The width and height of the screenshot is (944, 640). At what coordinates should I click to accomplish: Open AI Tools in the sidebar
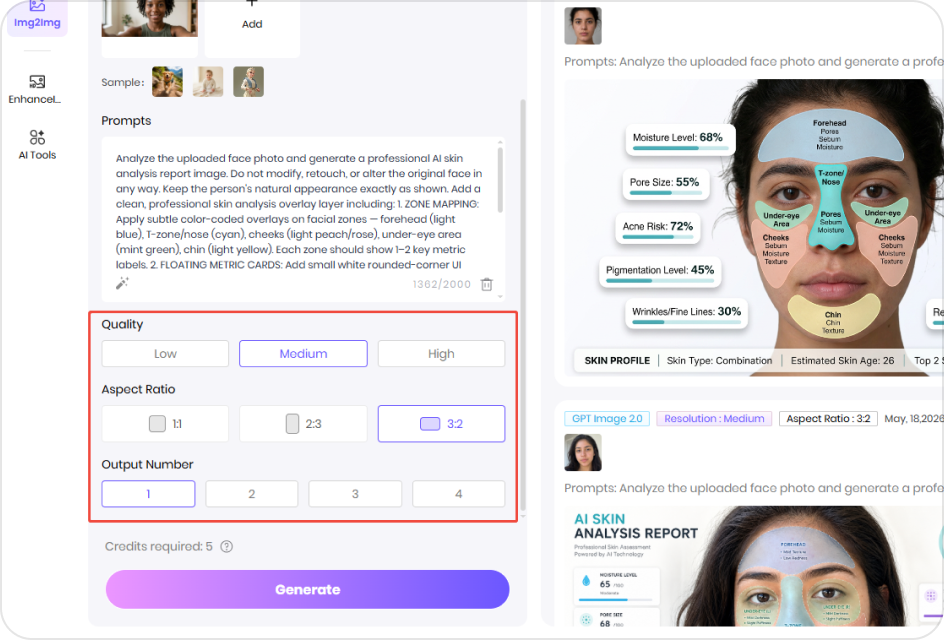37,144
